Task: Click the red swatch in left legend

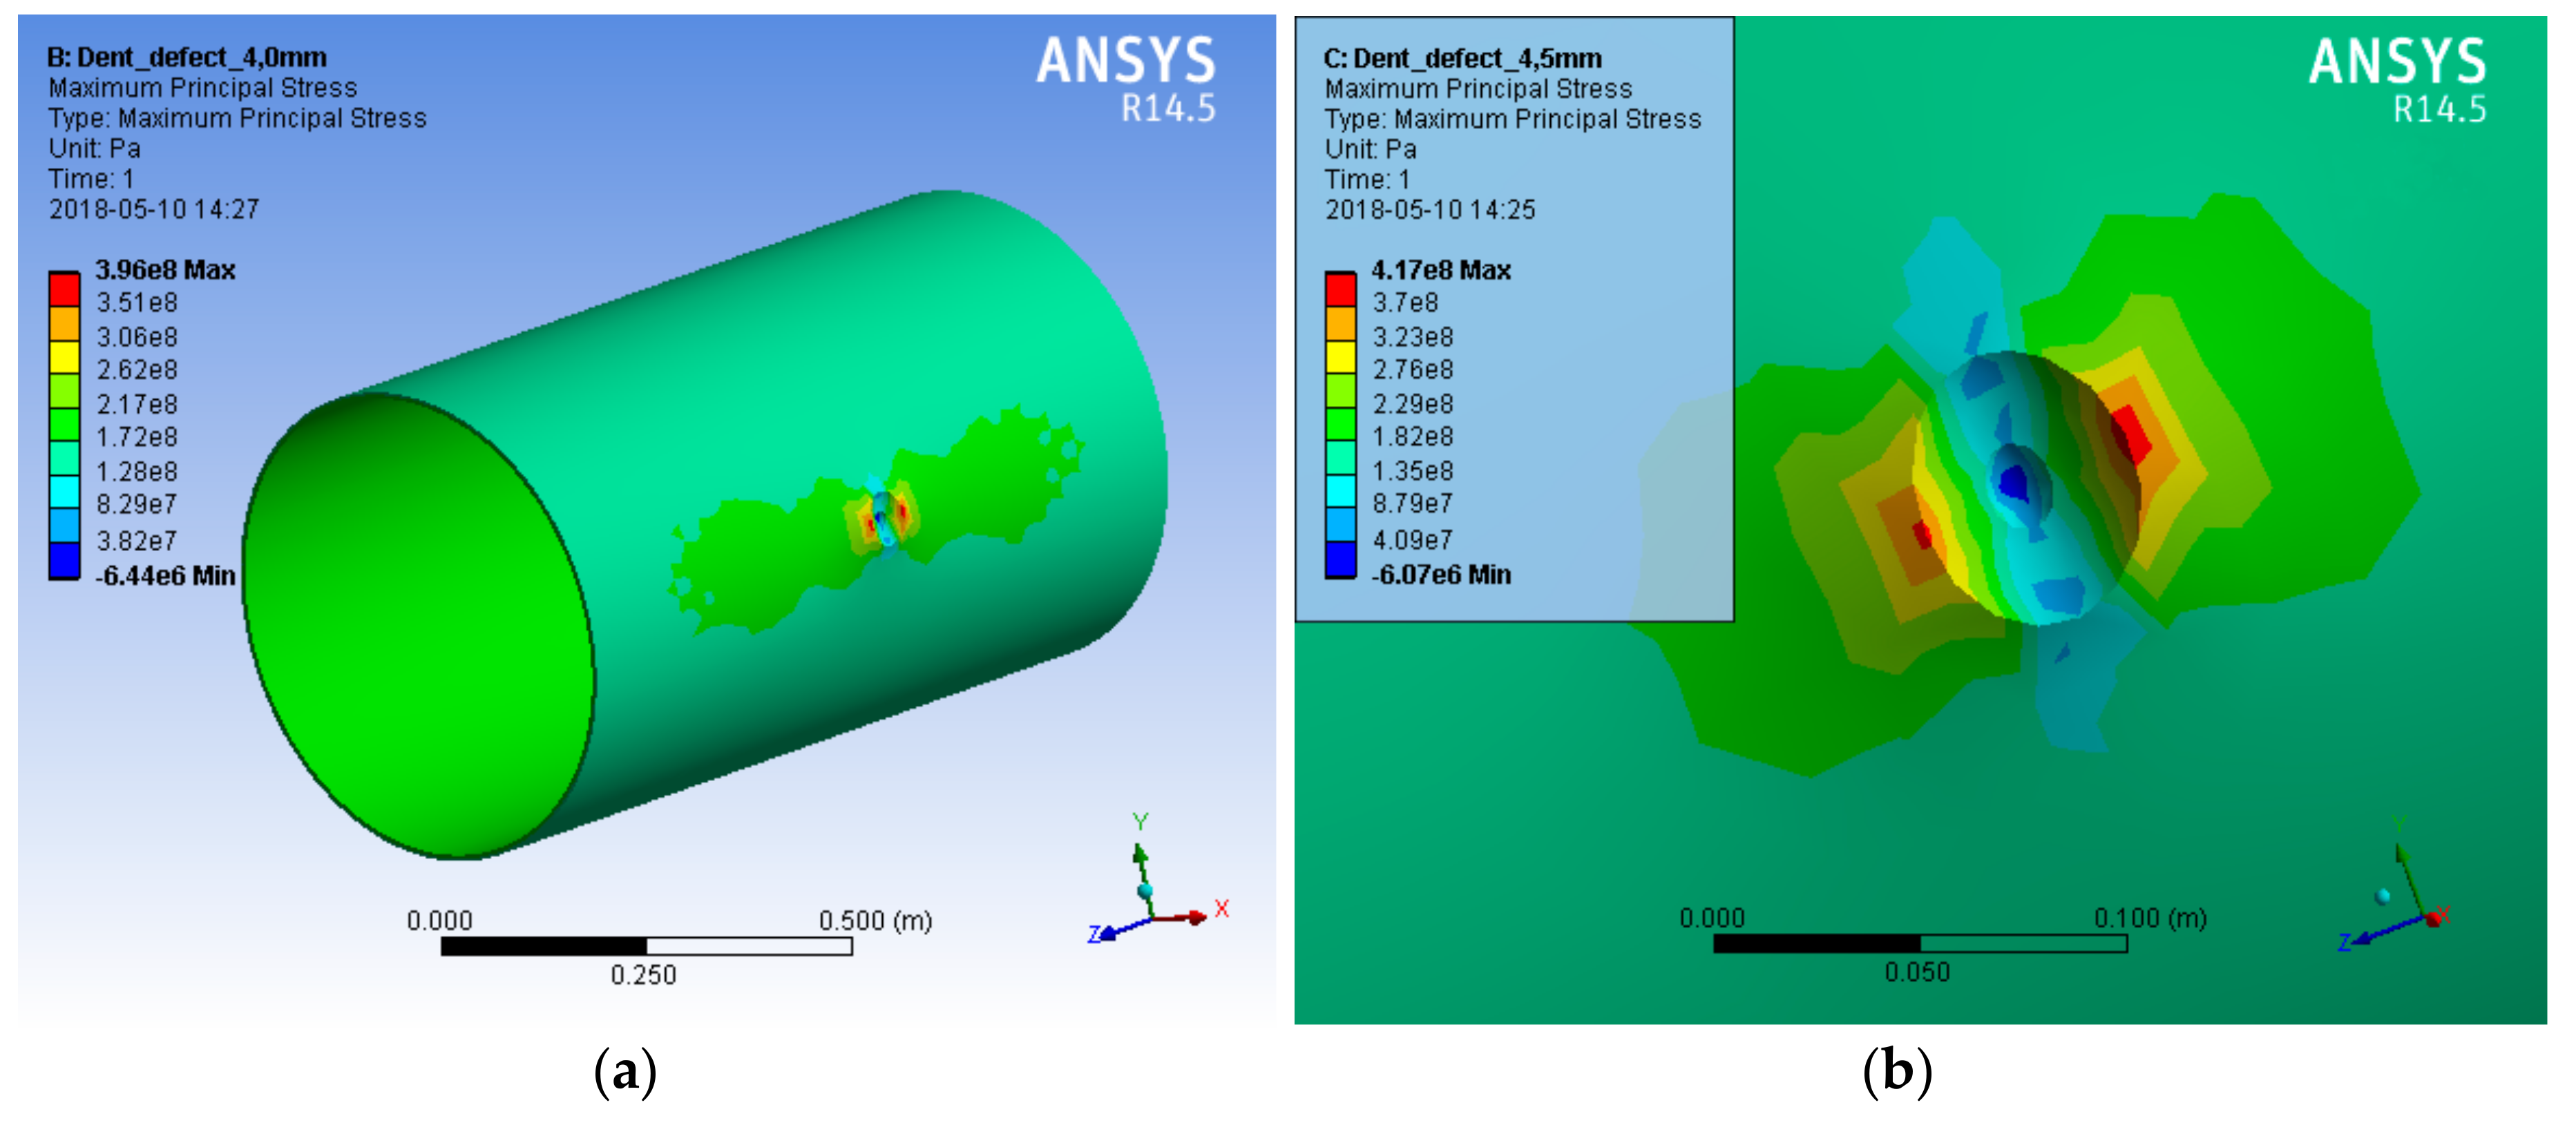Action: click(64, 289)
